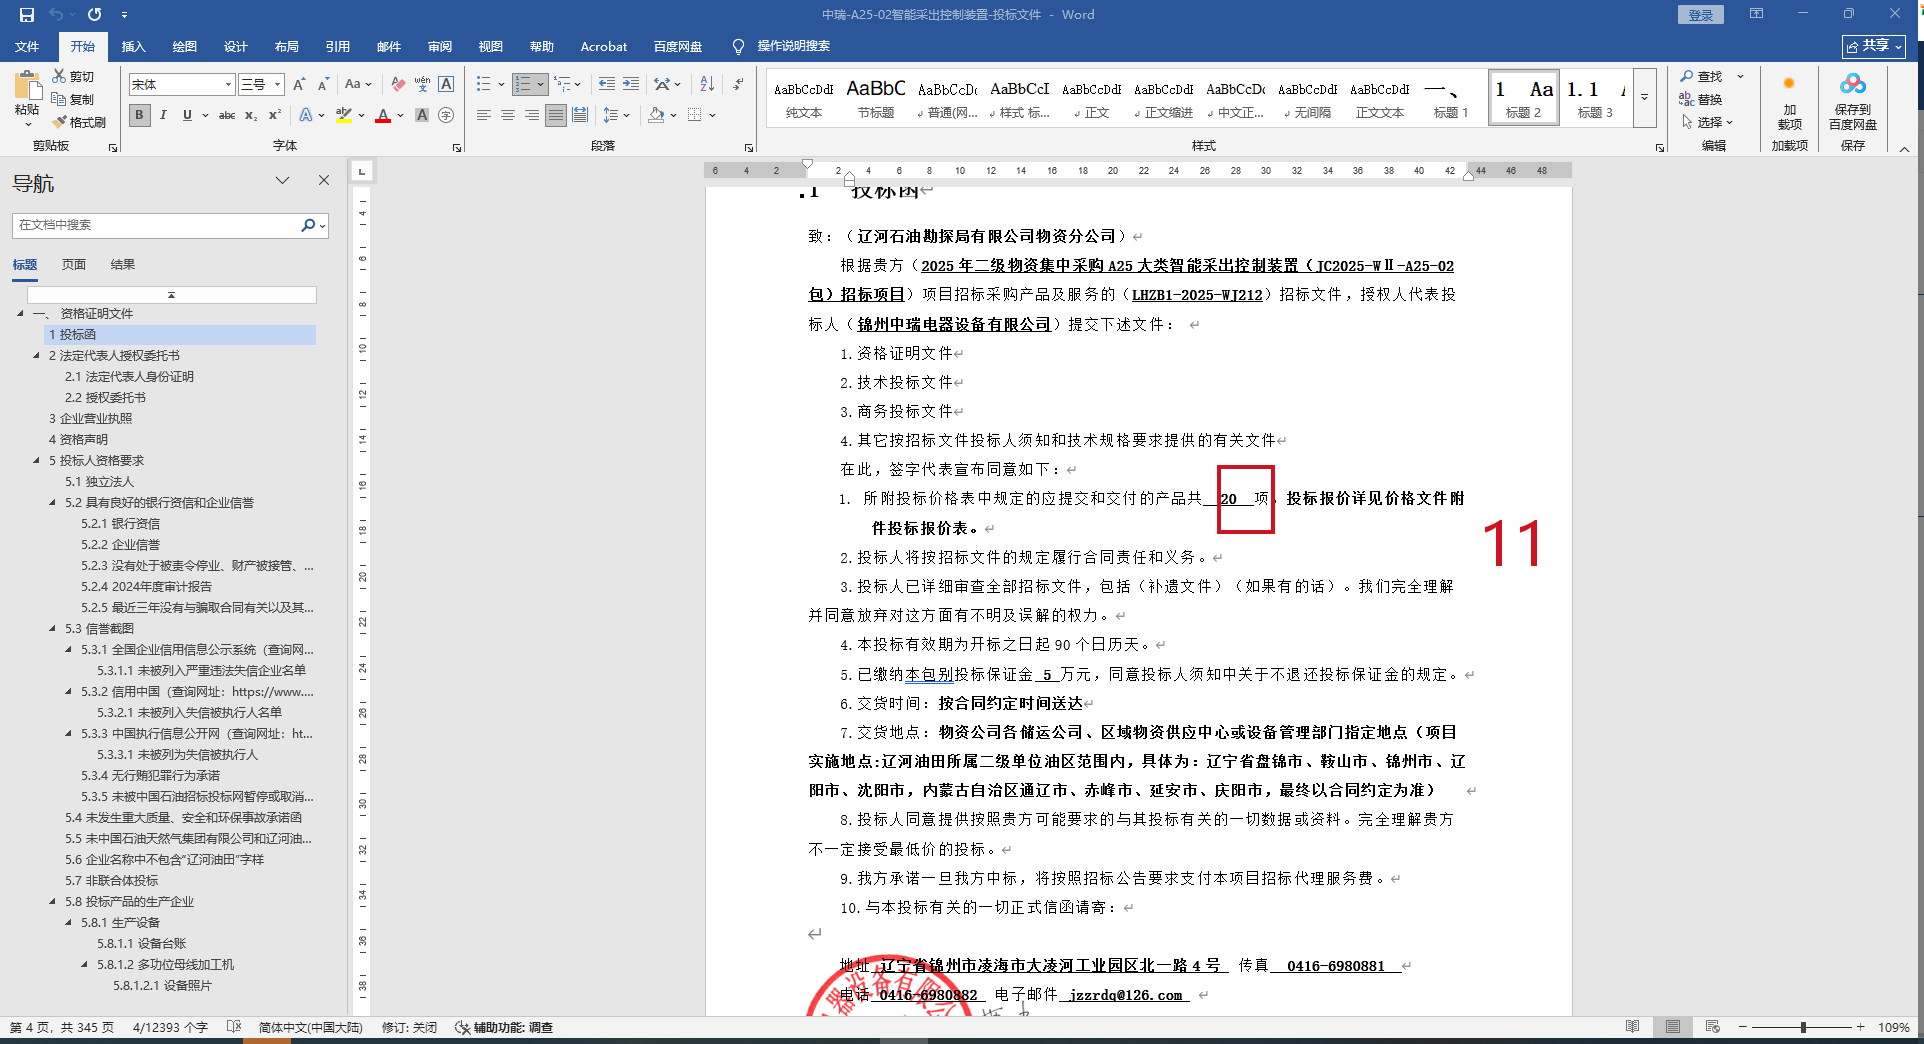Shrink the font size with the smaller A

(x=323, y=85)
